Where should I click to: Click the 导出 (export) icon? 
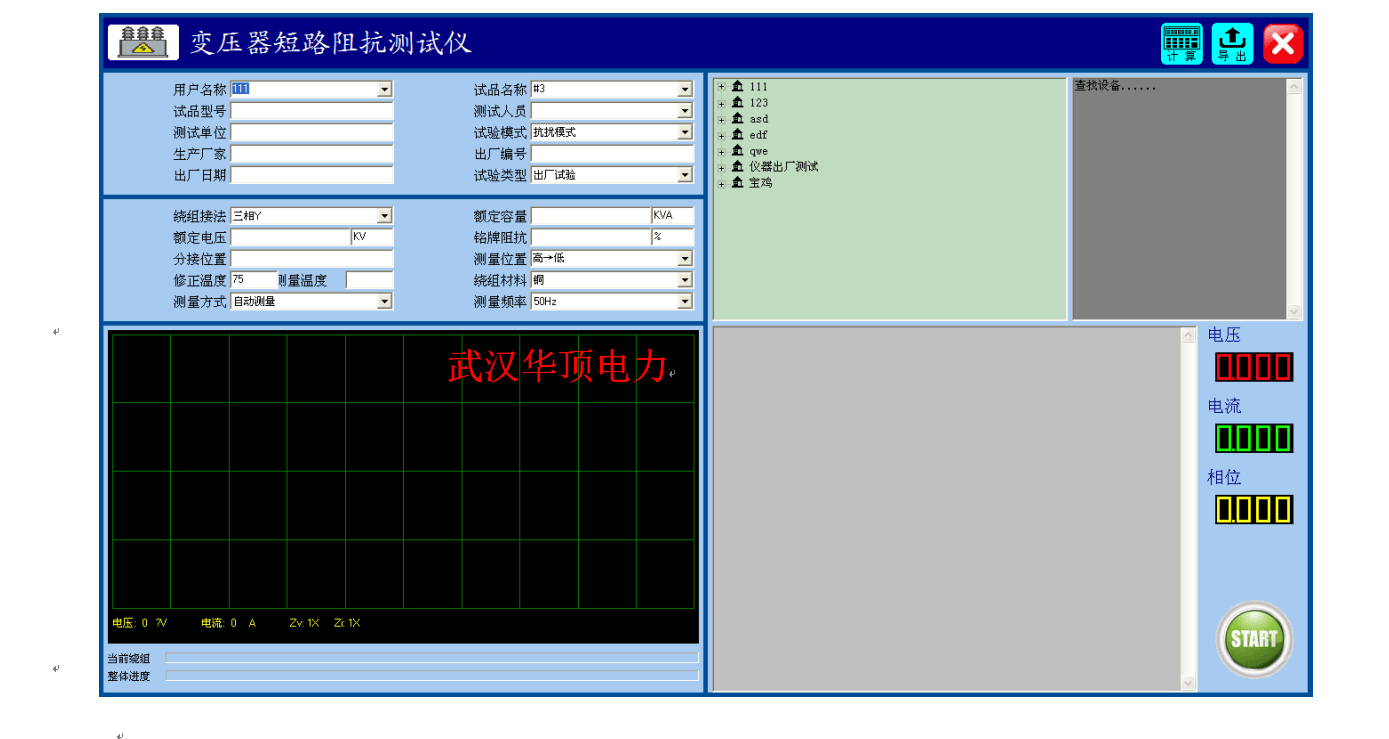coord(1233,44)
